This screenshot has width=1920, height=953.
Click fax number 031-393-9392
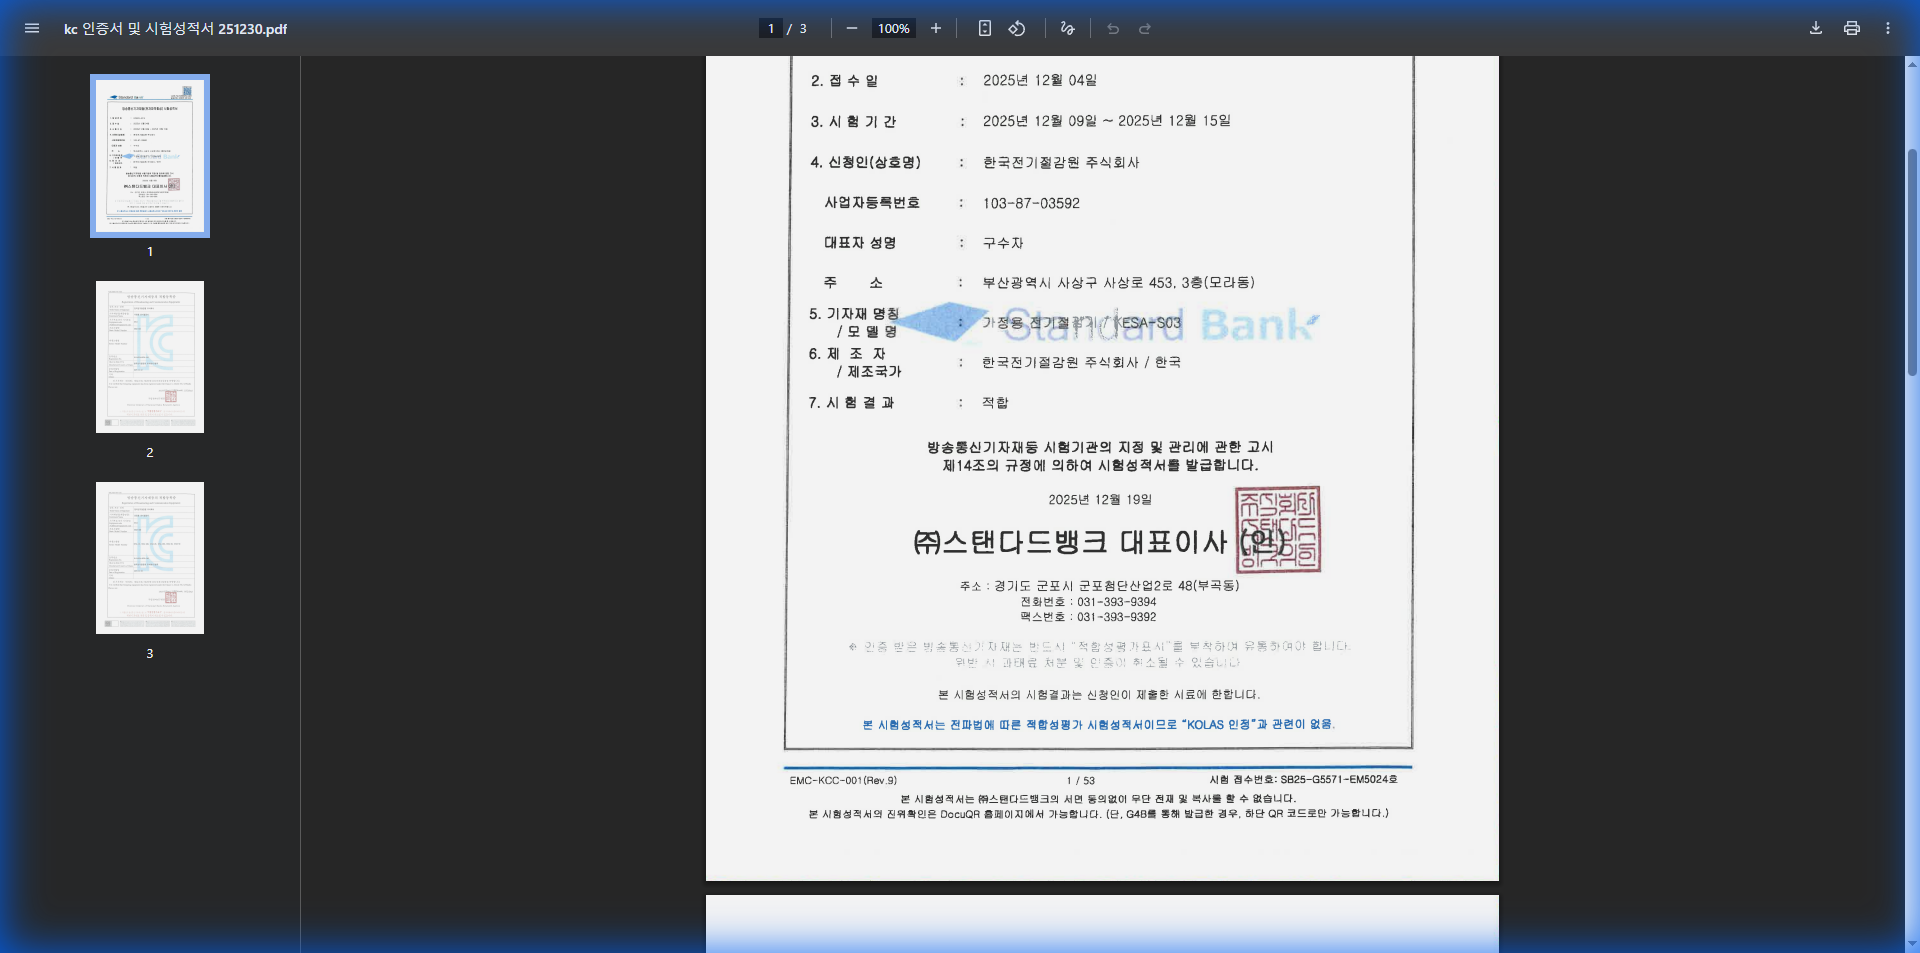(x=1116, y=617)
